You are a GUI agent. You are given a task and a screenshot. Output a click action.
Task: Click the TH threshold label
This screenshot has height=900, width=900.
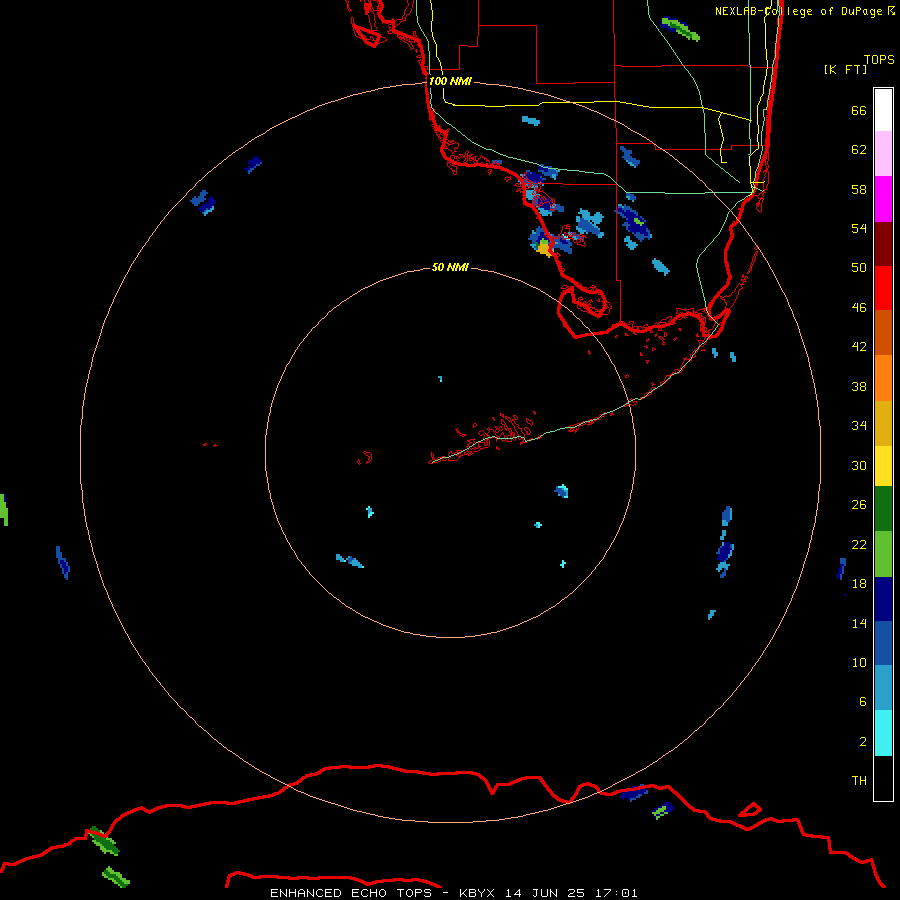click(859, 780)
